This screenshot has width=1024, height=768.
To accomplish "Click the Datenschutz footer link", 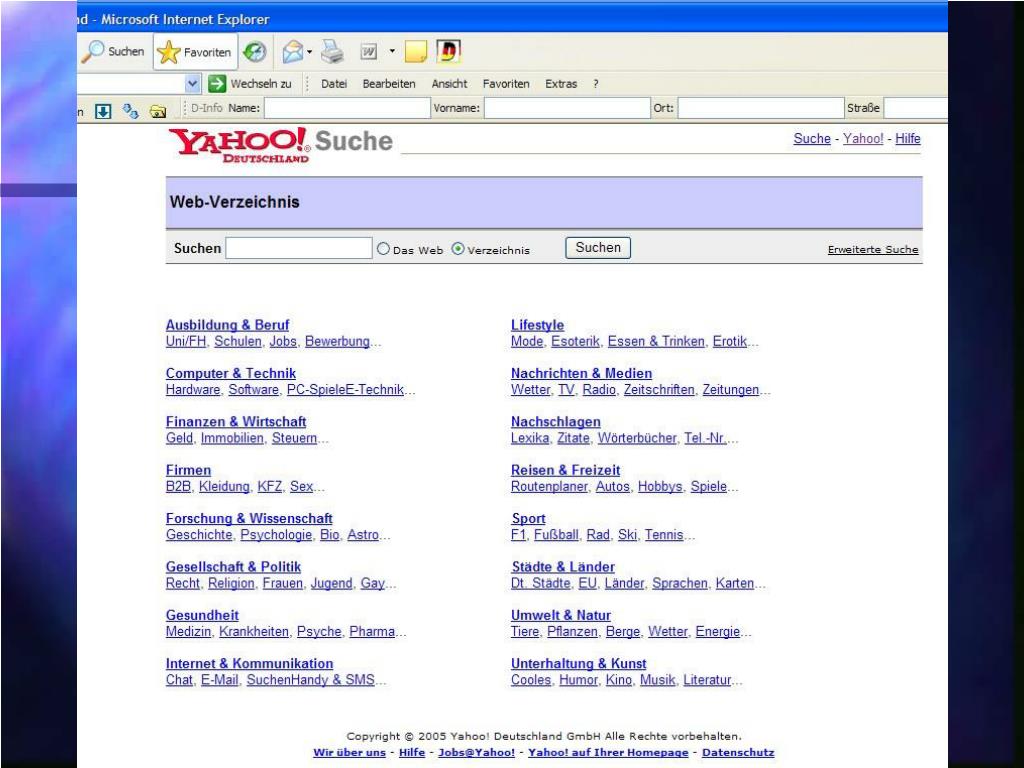I will pos(738,752).
